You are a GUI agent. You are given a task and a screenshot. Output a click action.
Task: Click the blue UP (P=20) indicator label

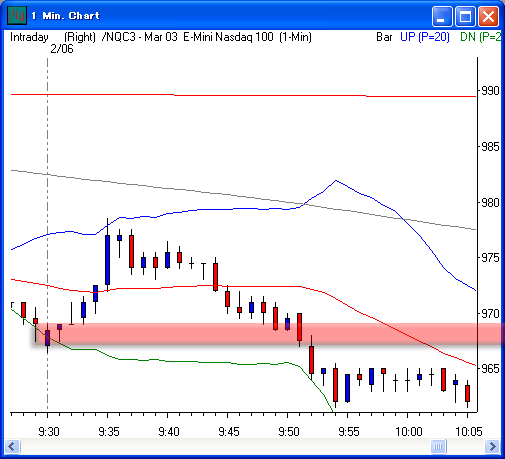coord(425,37)
